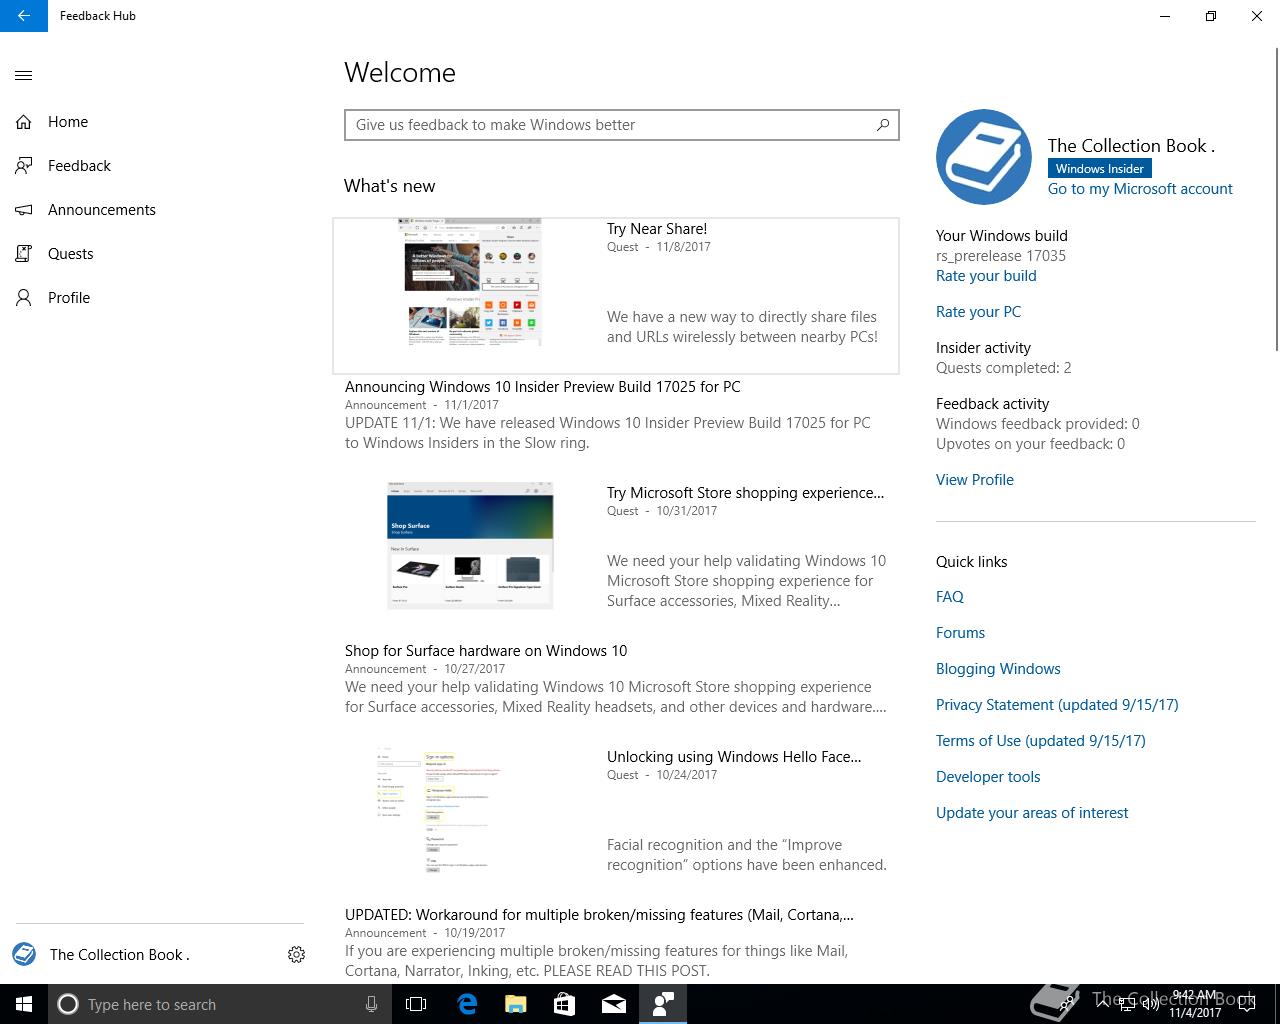Open Privacy Statement link
The image size is (1280, 1024).
(1057, 705)
